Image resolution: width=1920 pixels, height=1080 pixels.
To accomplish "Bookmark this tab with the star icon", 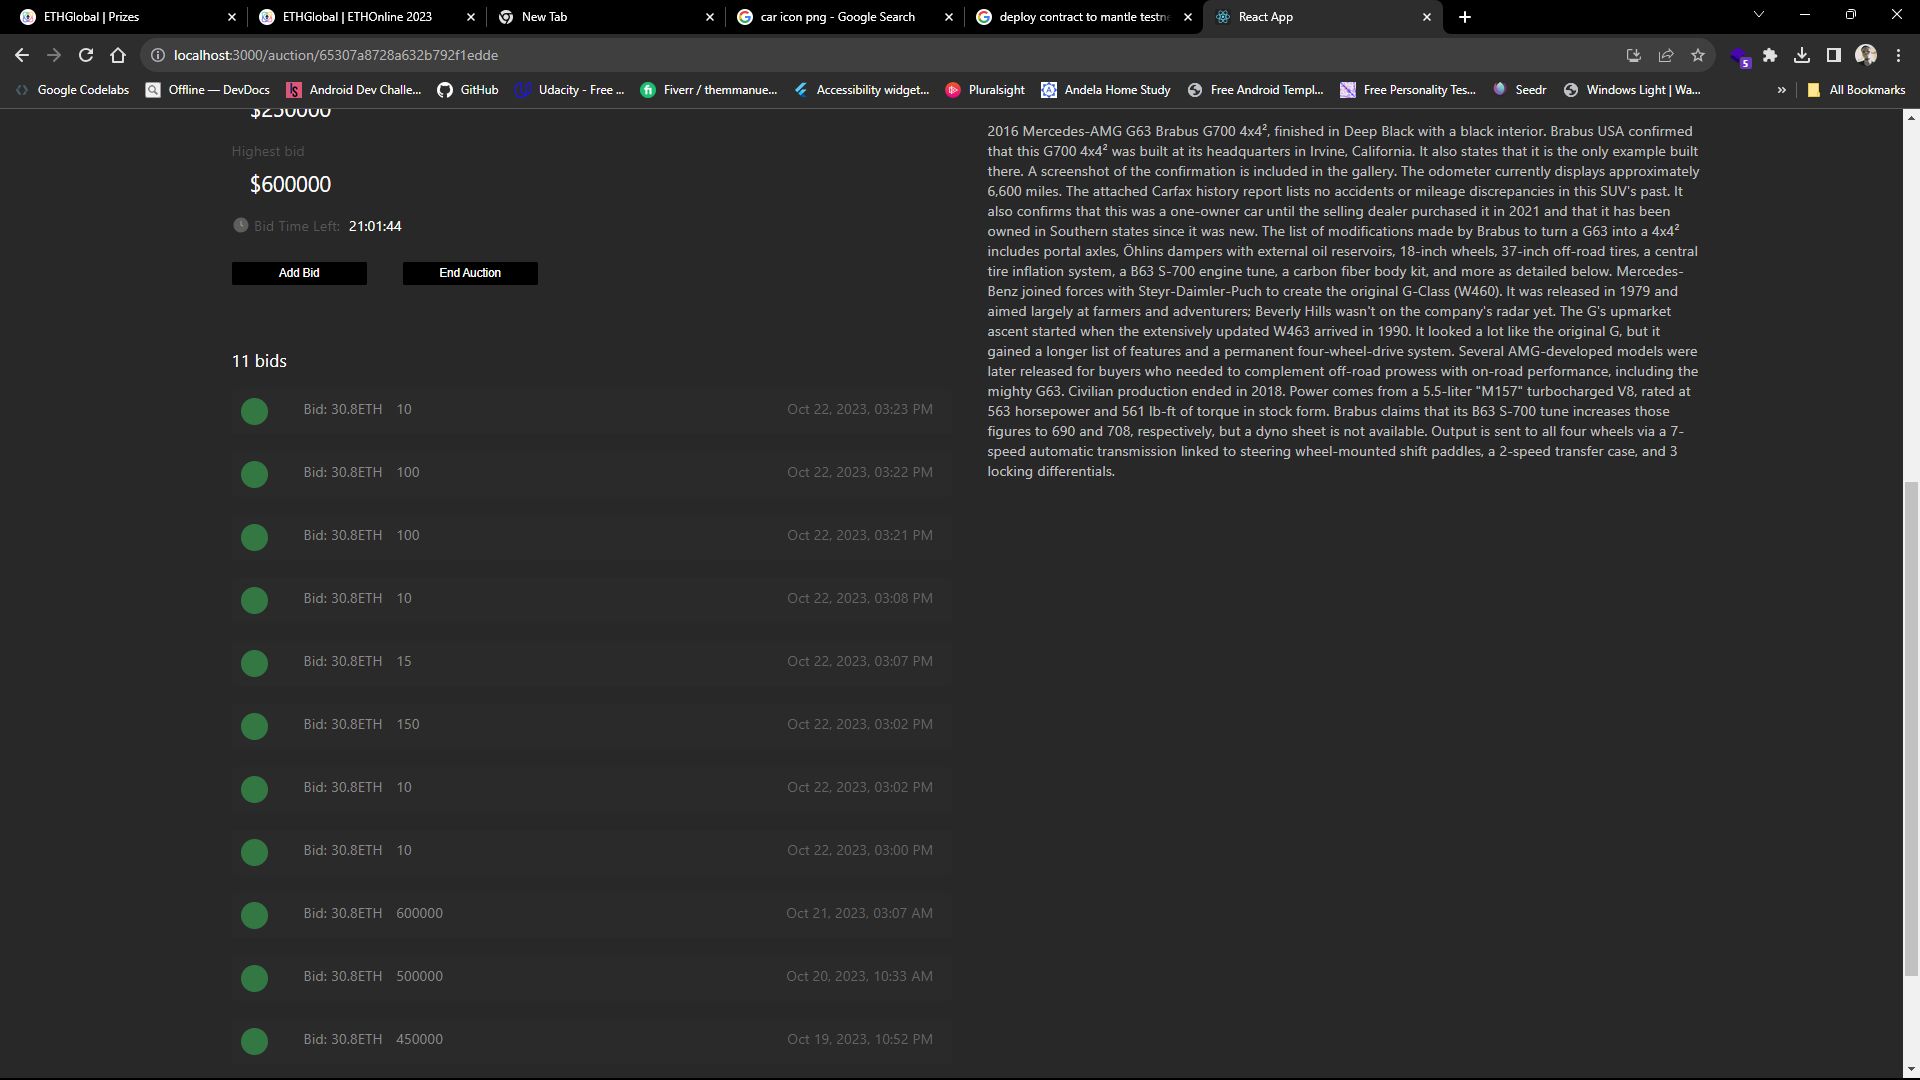I will pyautogui.click(x=1698, y=55).
